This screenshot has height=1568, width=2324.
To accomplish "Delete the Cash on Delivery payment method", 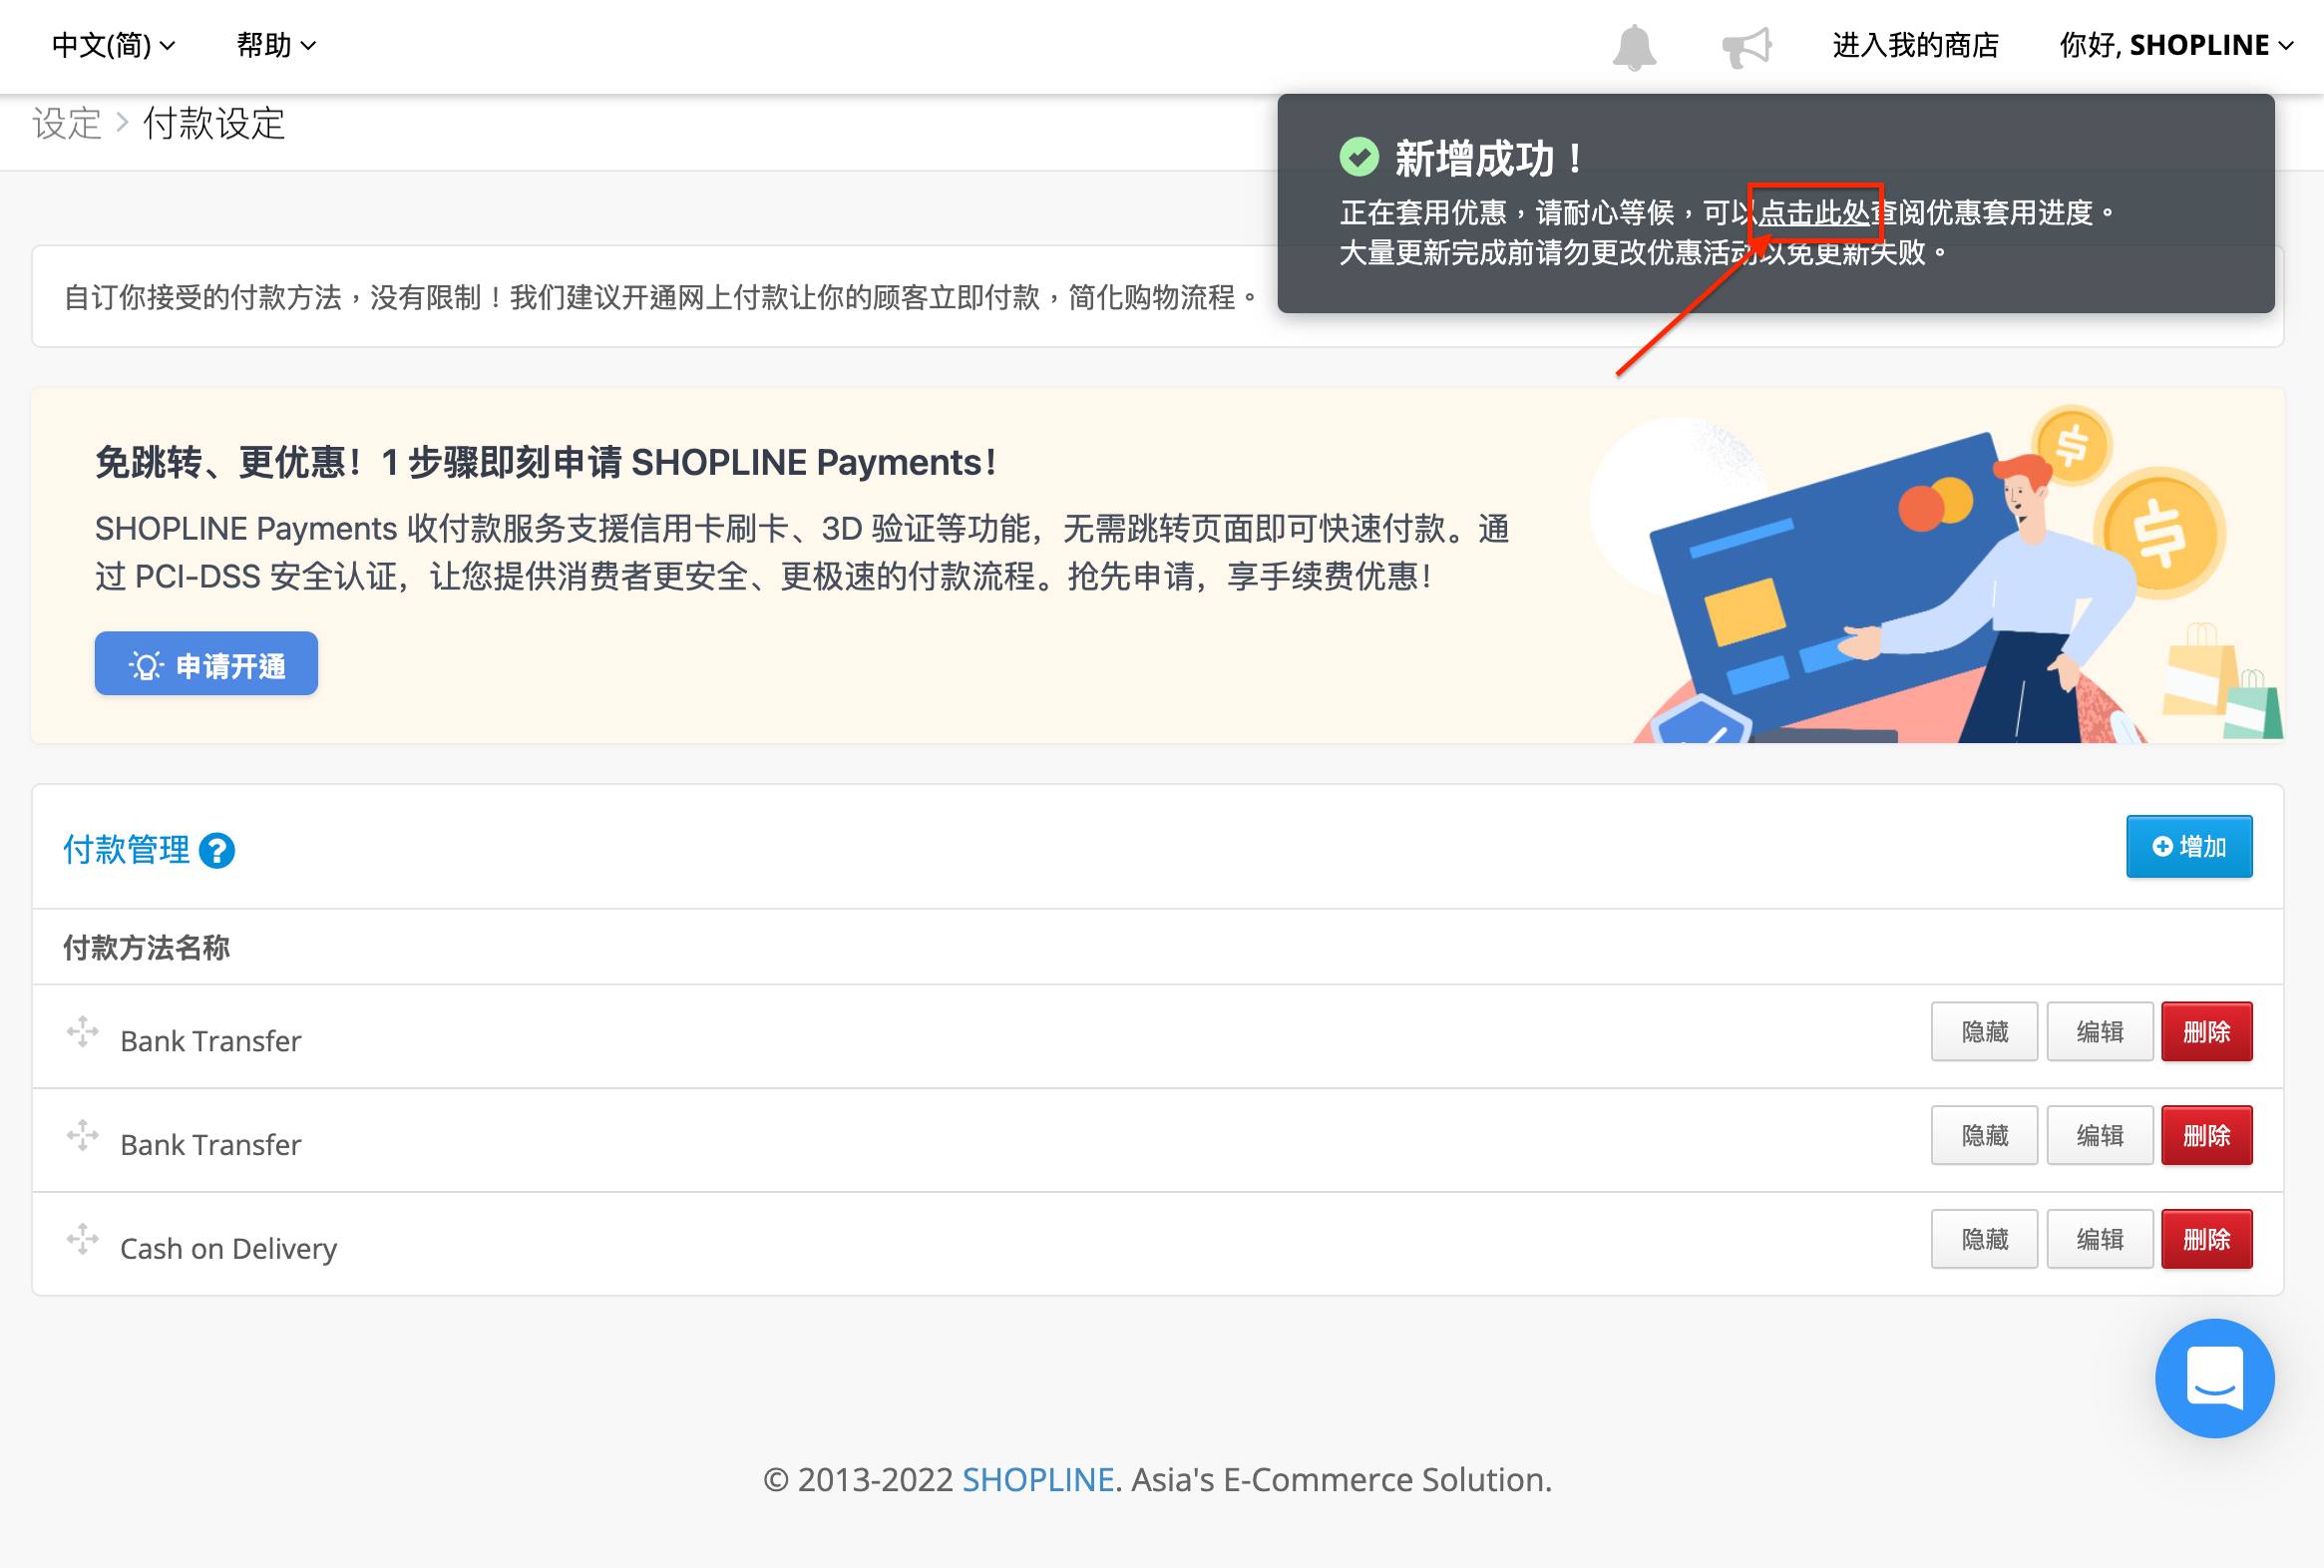I will pos(2206,1239).
